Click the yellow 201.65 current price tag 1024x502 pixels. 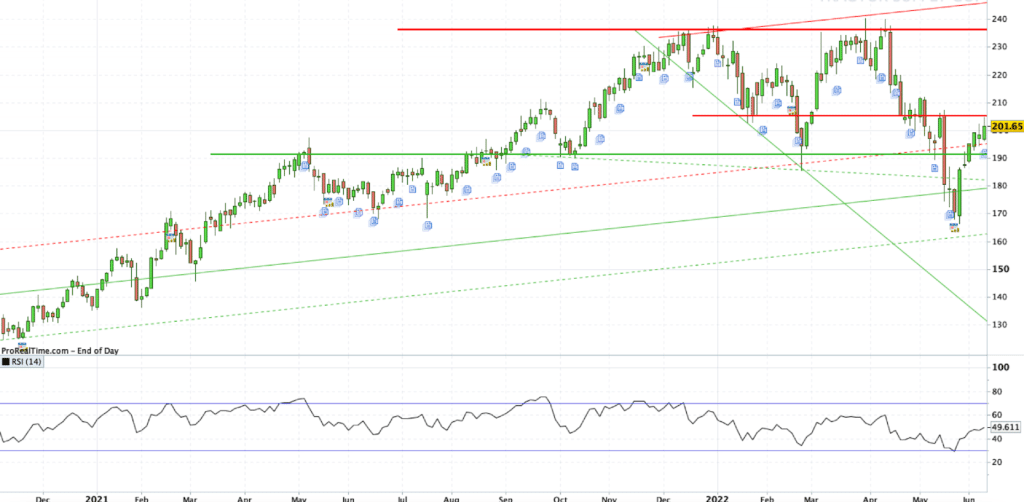(x=1004, y=127)
